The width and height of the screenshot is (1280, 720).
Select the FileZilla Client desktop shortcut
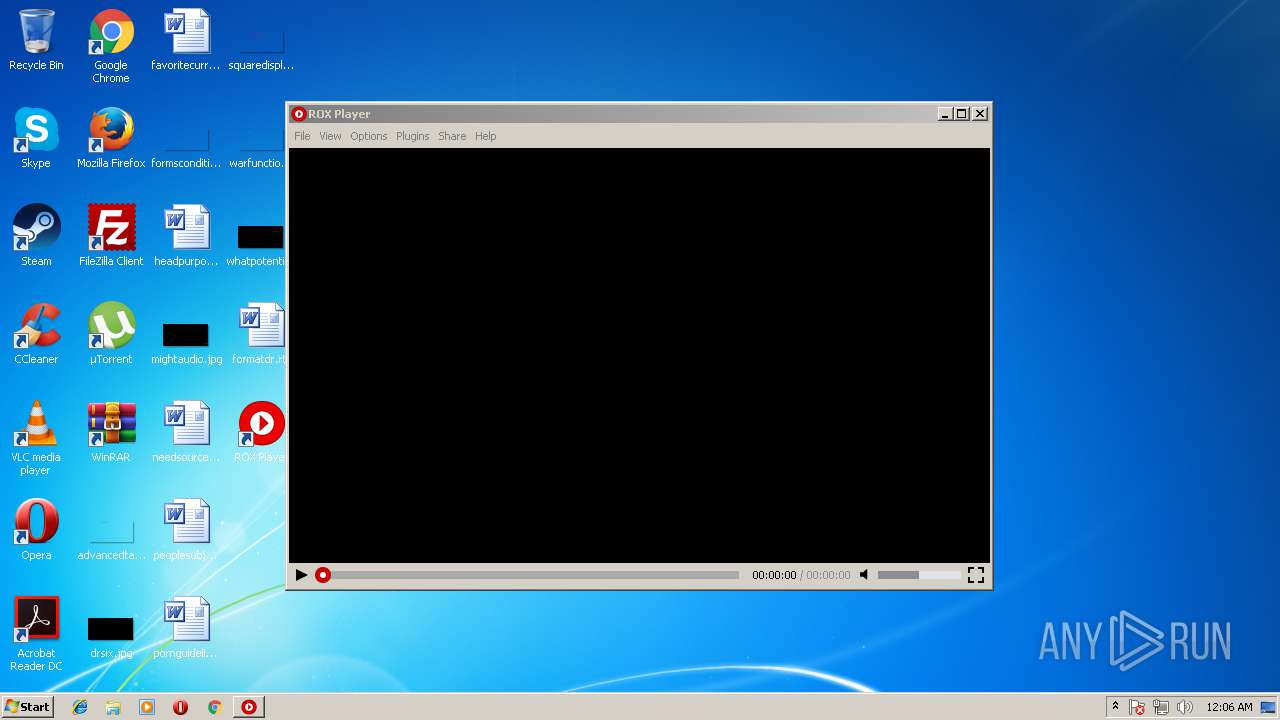point(111,236)
